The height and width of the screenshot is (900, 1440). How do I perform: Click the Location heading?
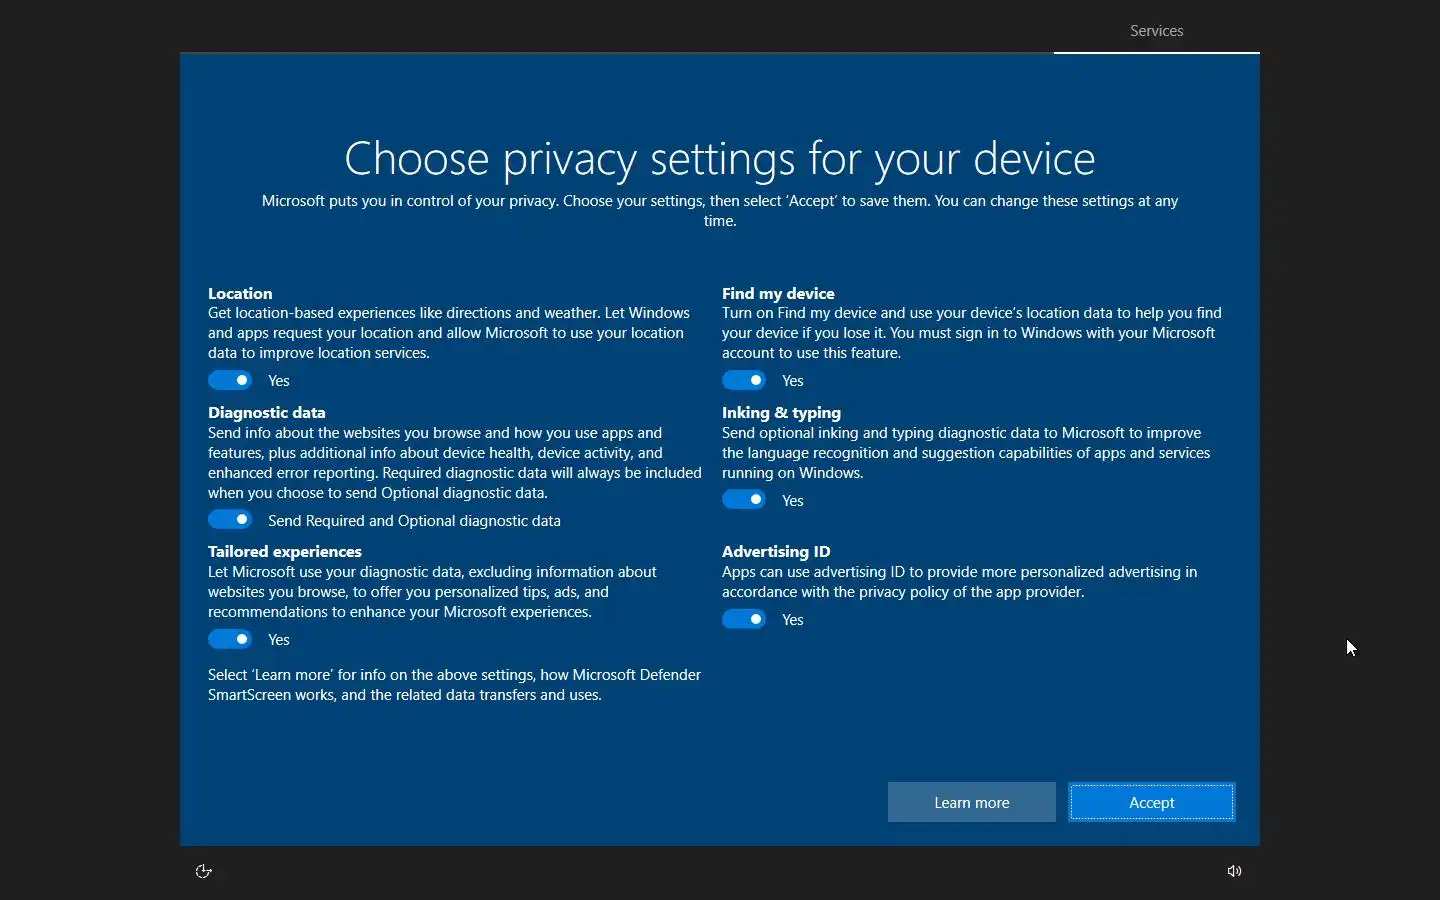click(x=240, y=293)
